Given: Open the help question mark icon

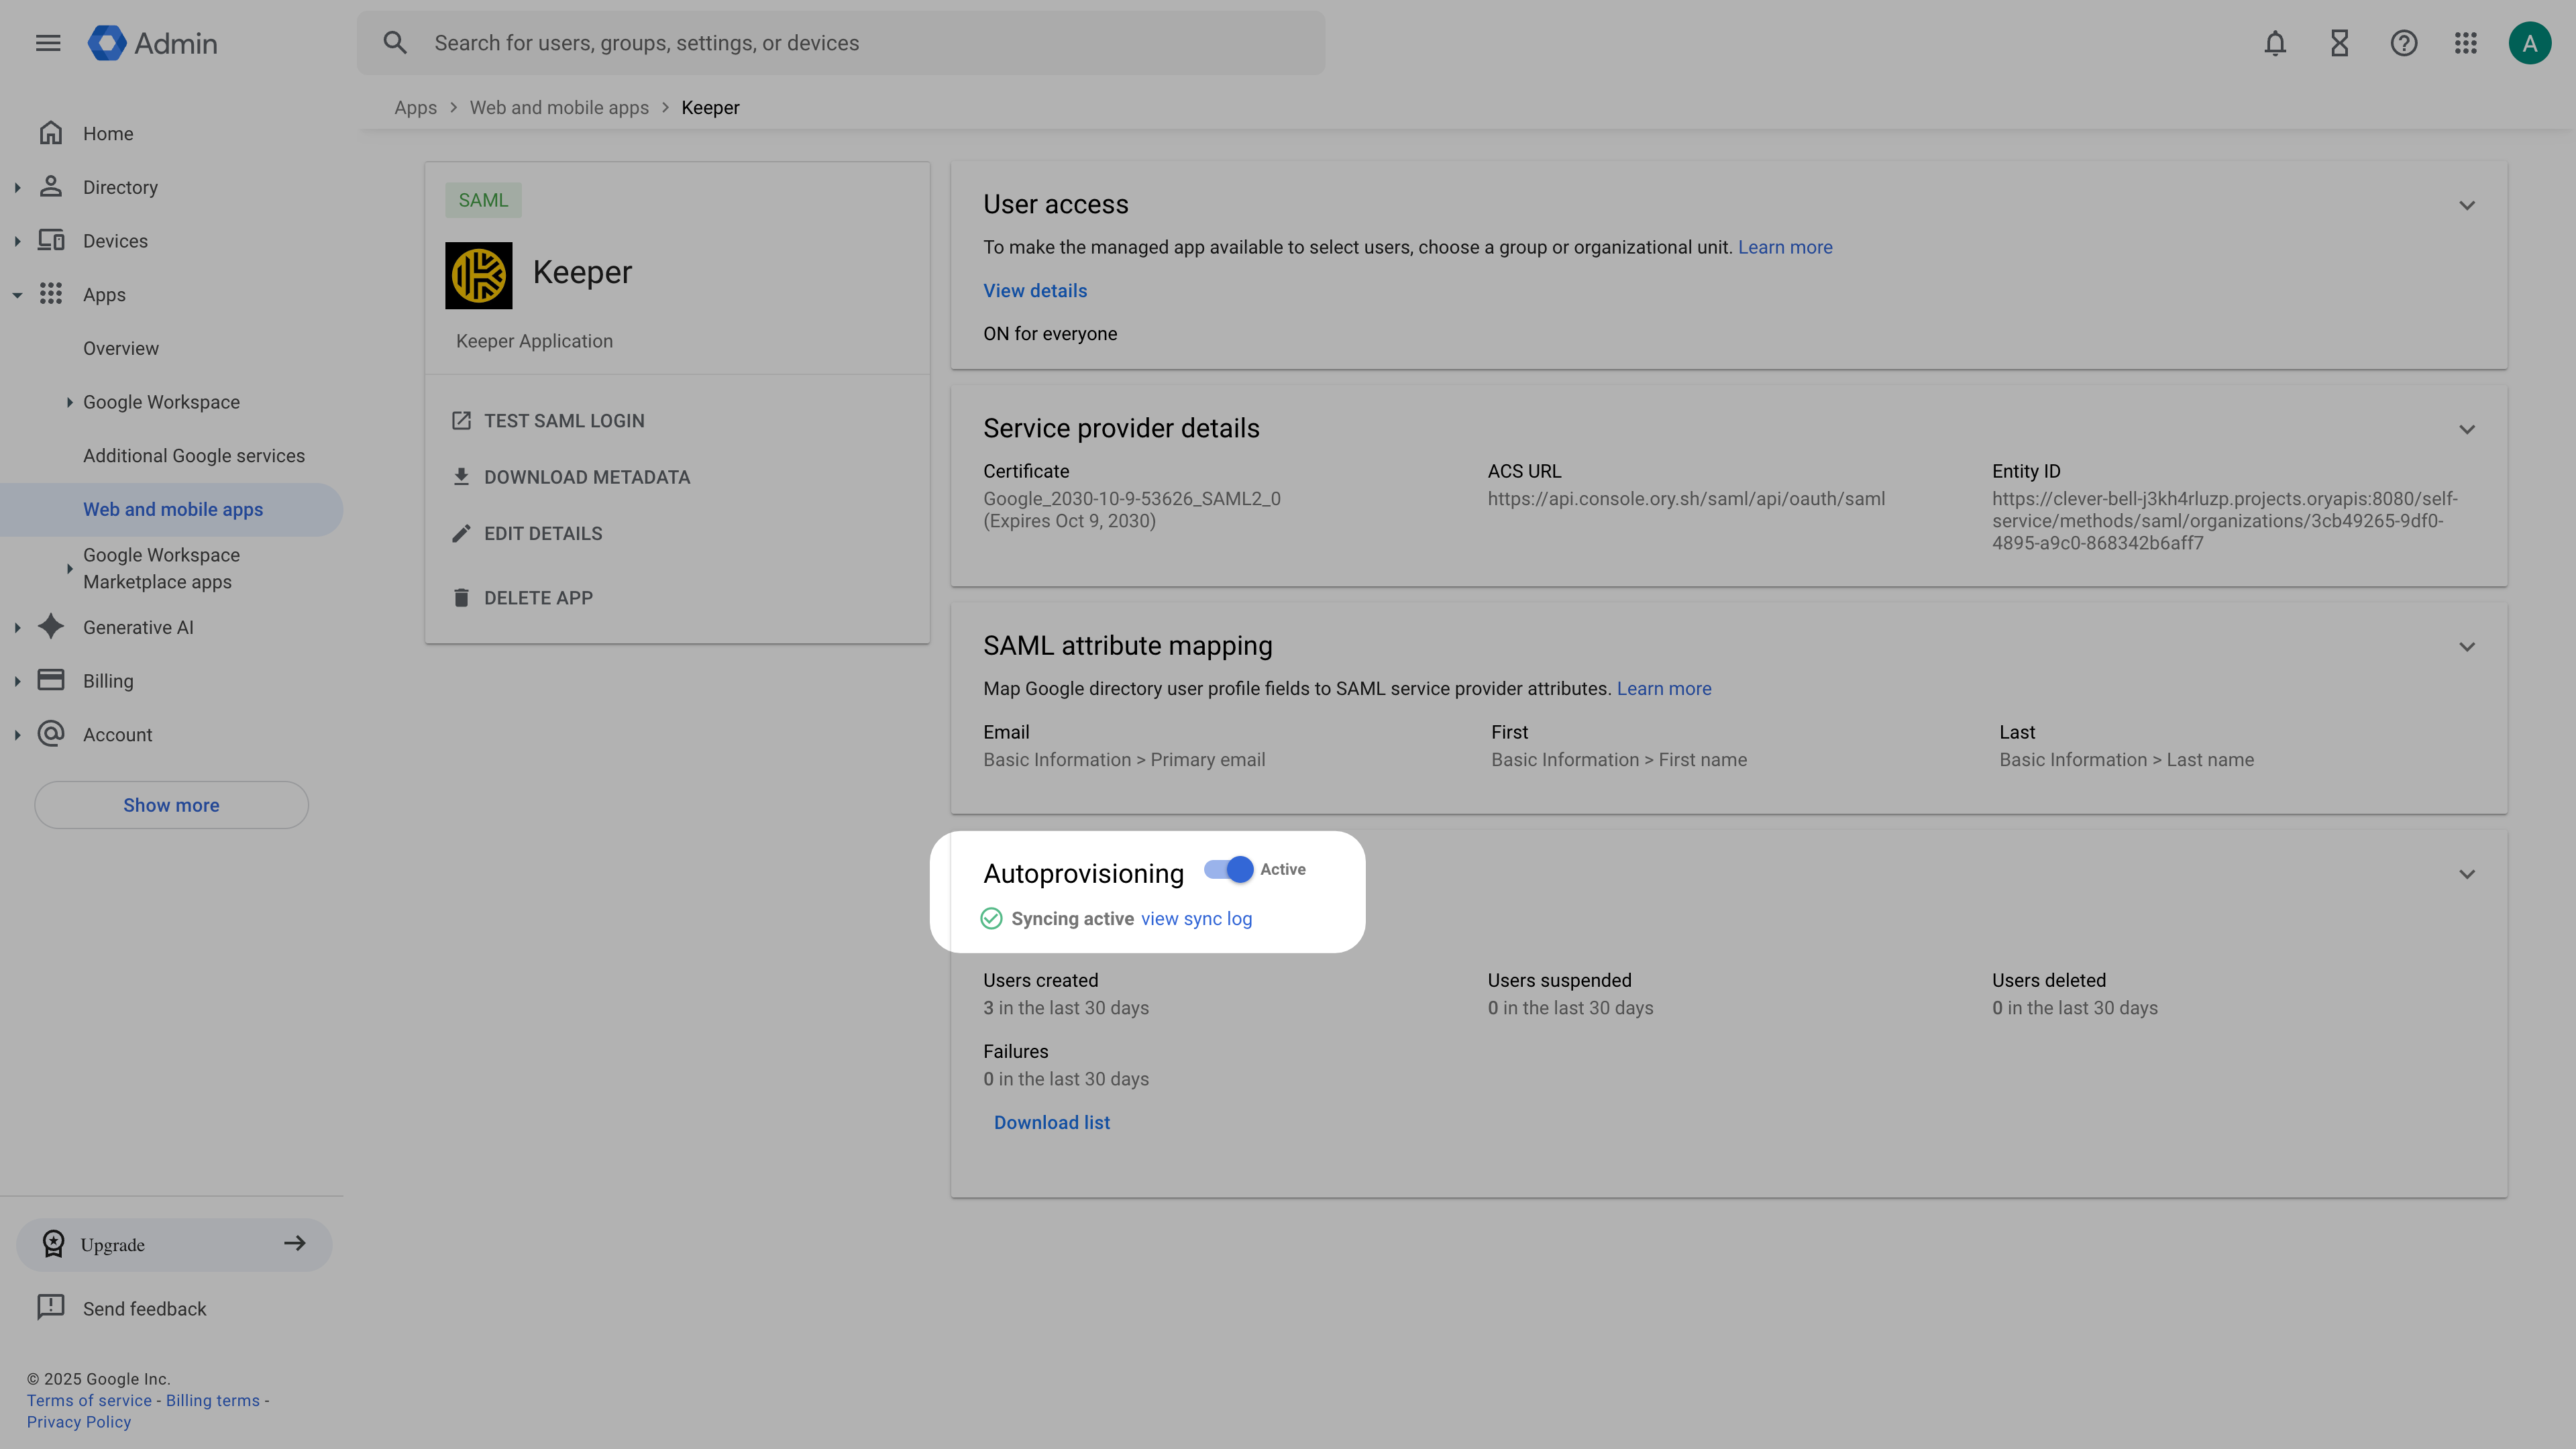Looking at the screenshot, I should coord(2403,43).
